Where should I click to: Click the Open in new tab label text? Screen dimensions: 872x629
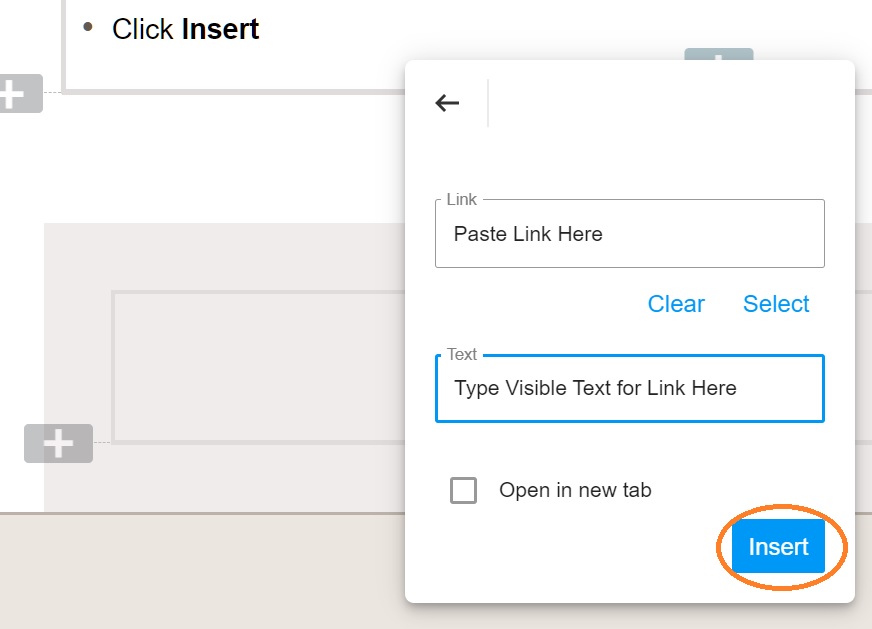click(575, 490)
